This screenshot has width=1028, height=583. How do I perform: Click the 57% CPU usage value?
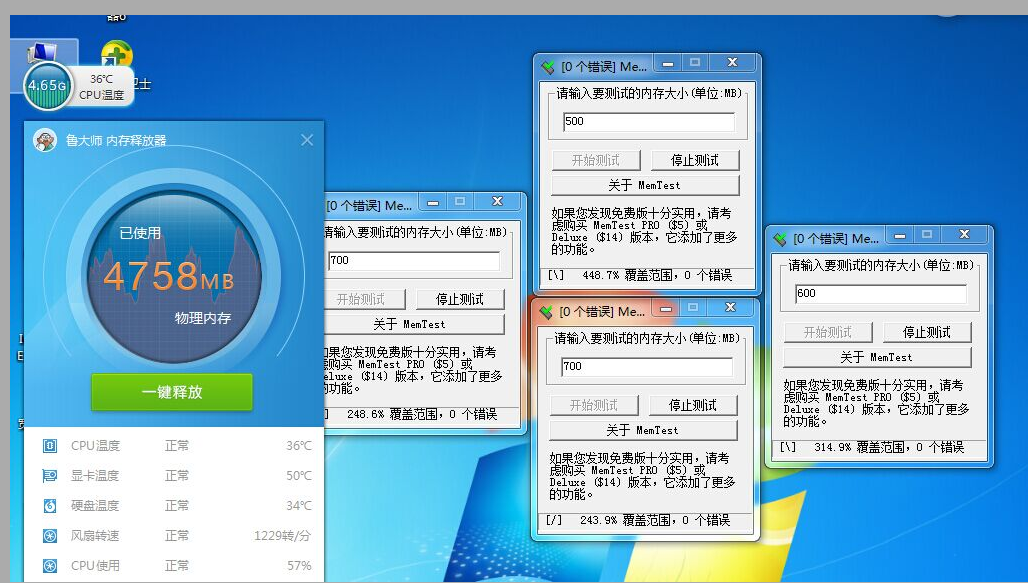coord(299,565)
